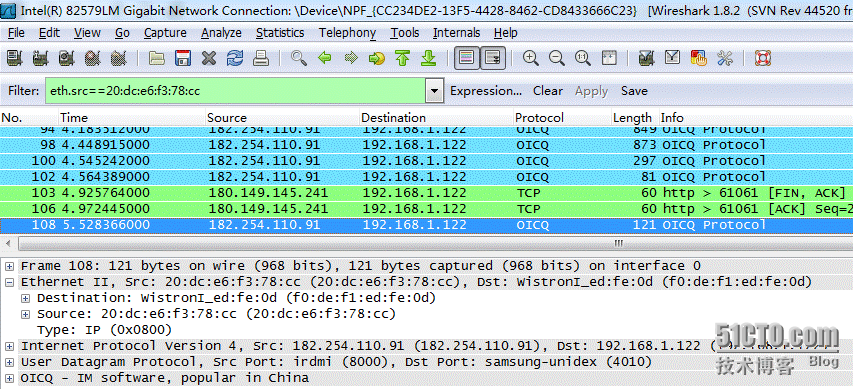This screenshot has height=389, width=853.
Task: Go forward in packet history arrow
Action: (351, 58)
